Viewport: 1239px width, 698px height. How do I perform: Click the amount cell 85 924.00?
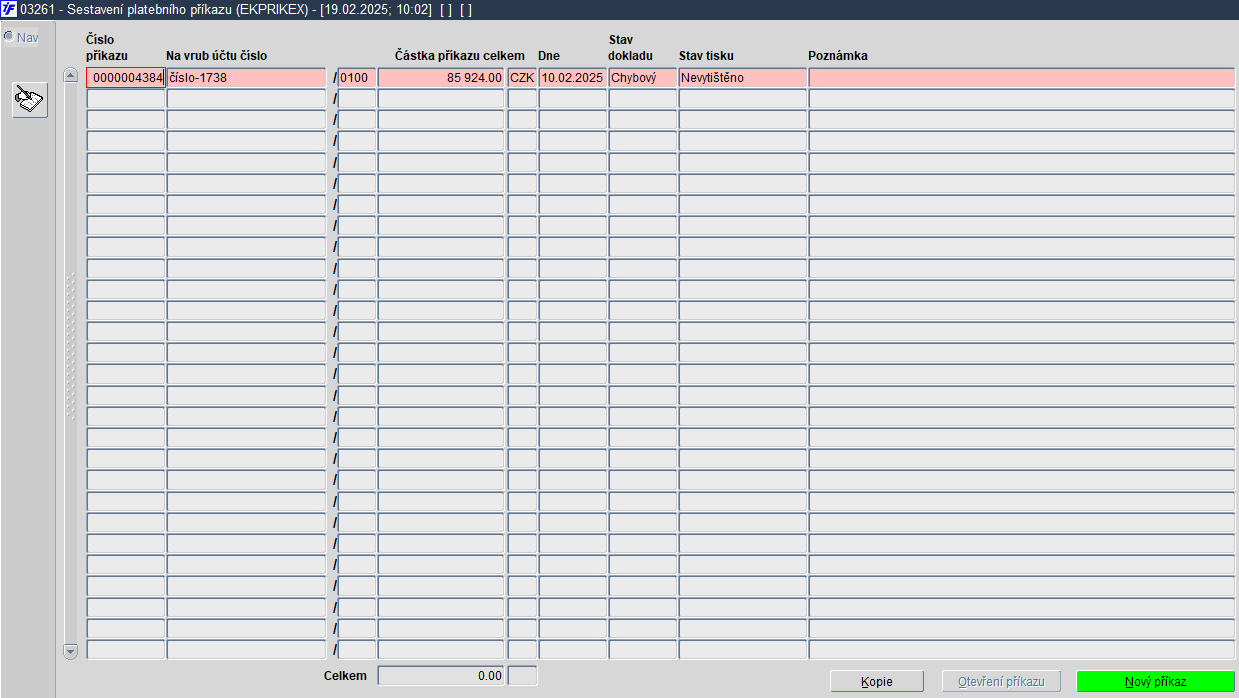(441, 78)
